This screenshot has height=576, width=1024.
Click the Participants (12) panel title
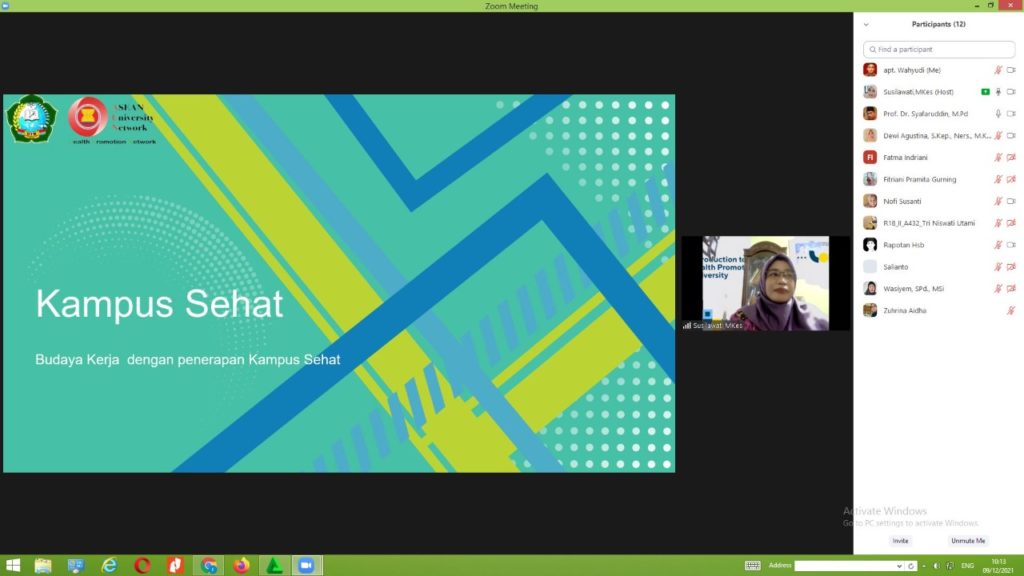[938, 24]
